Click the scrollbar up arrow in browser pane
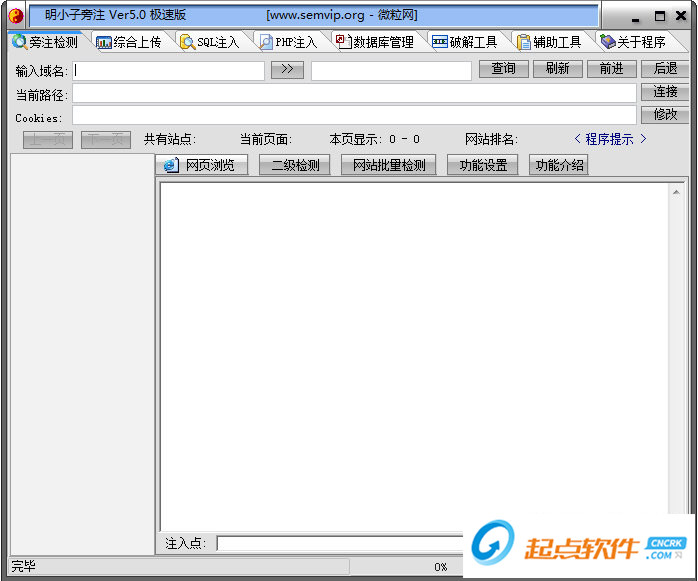The image size is (698, 581). [676, 192]
